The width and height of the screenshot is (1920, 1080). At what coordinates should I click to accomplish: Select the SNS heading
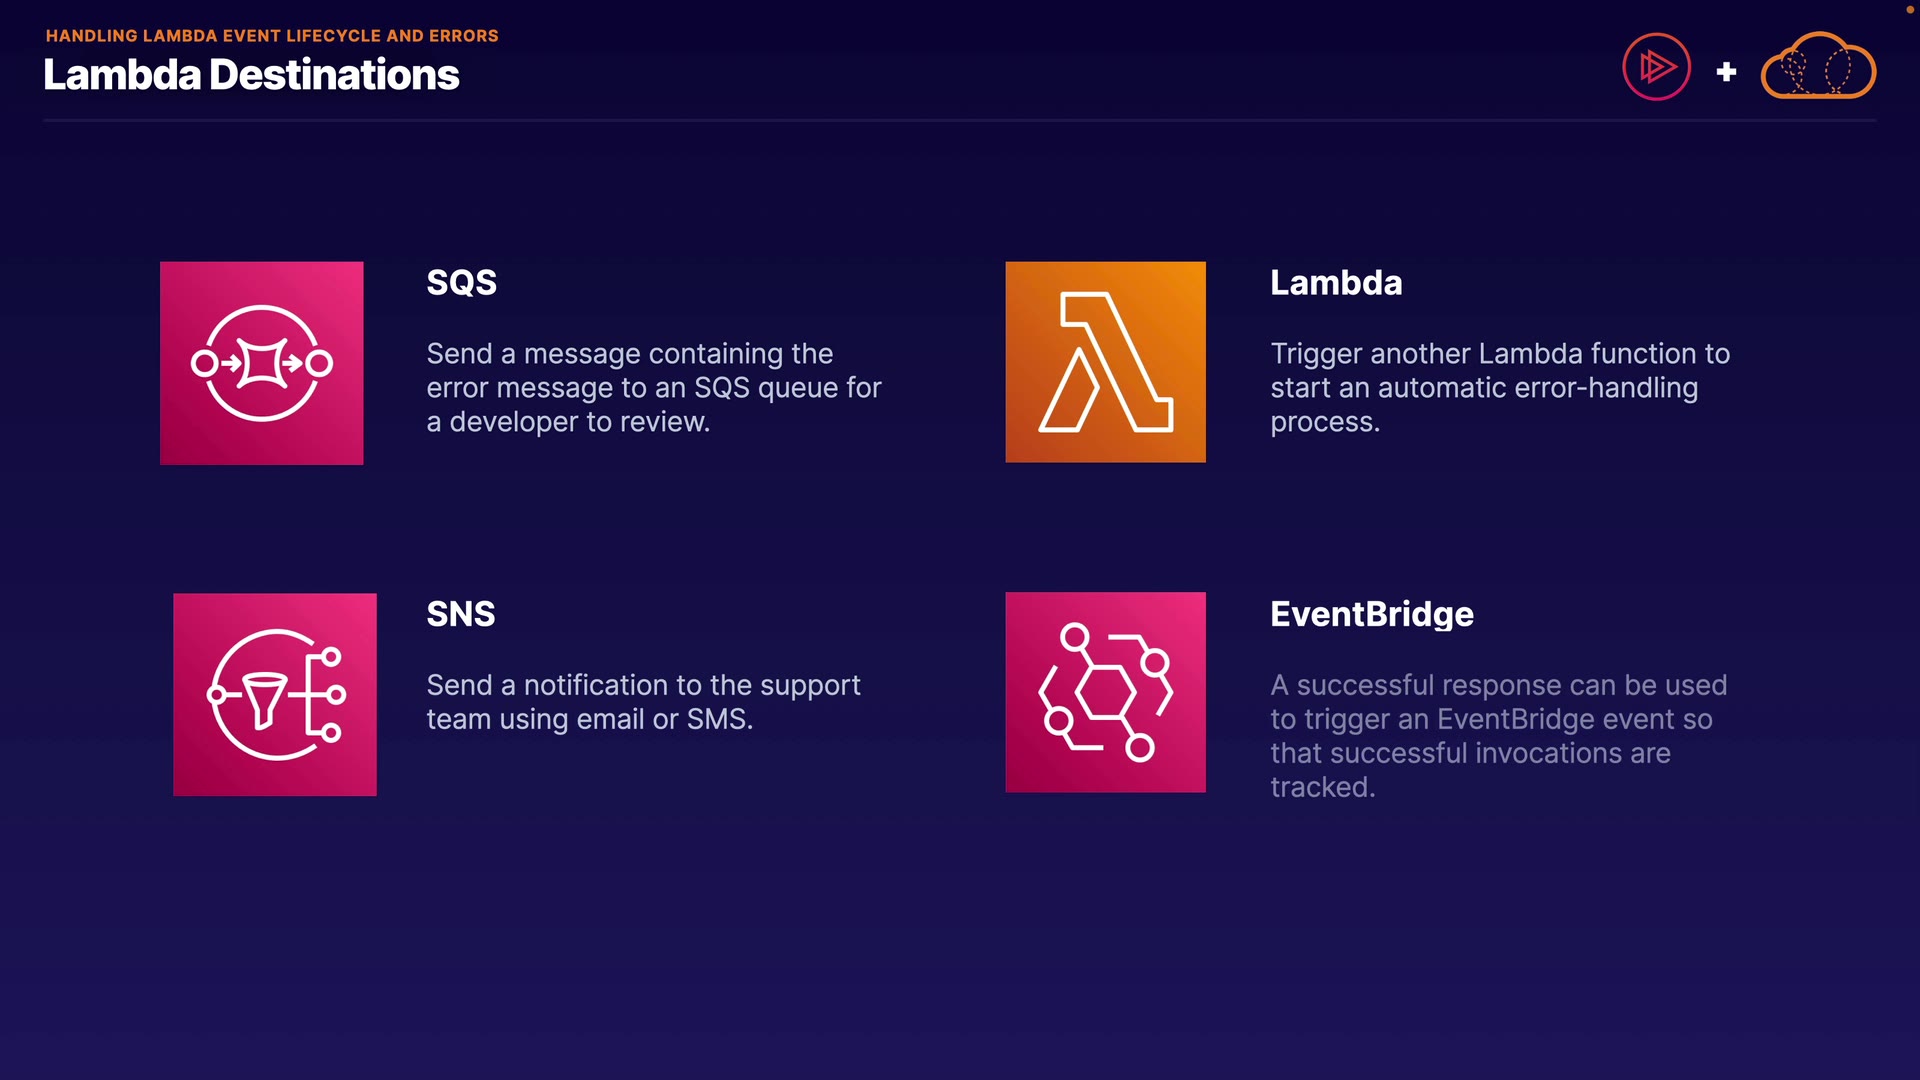tap(460, 614)
